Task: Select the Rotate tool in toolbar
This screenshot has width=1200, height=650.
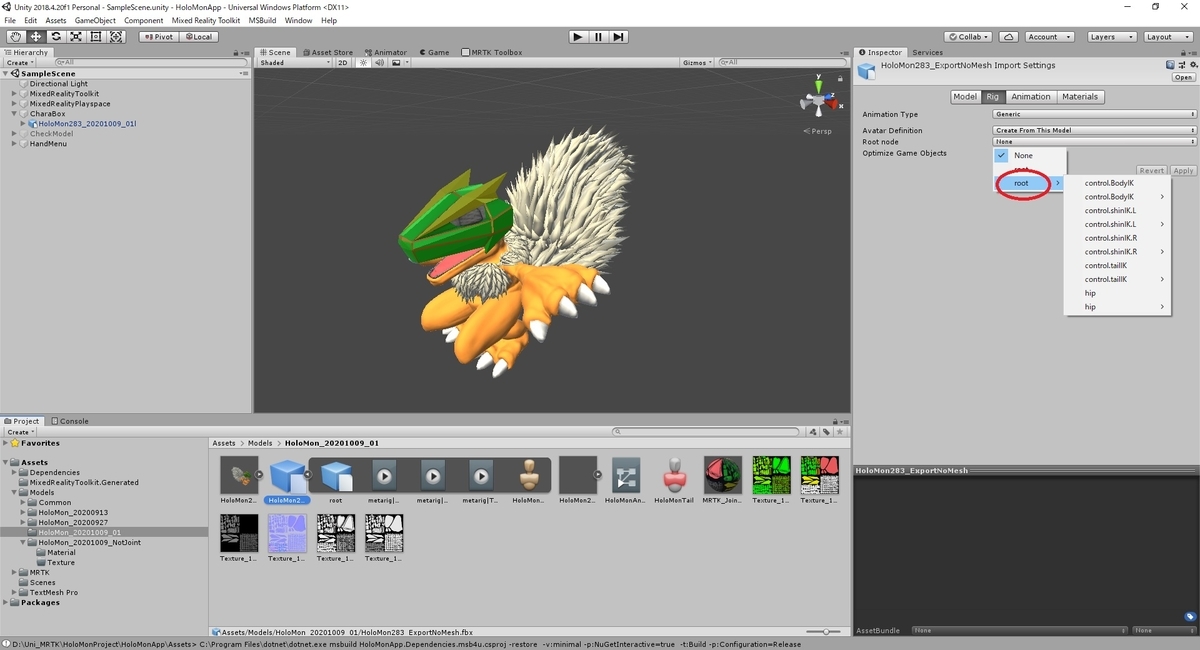Action: (x=56, y=36)
